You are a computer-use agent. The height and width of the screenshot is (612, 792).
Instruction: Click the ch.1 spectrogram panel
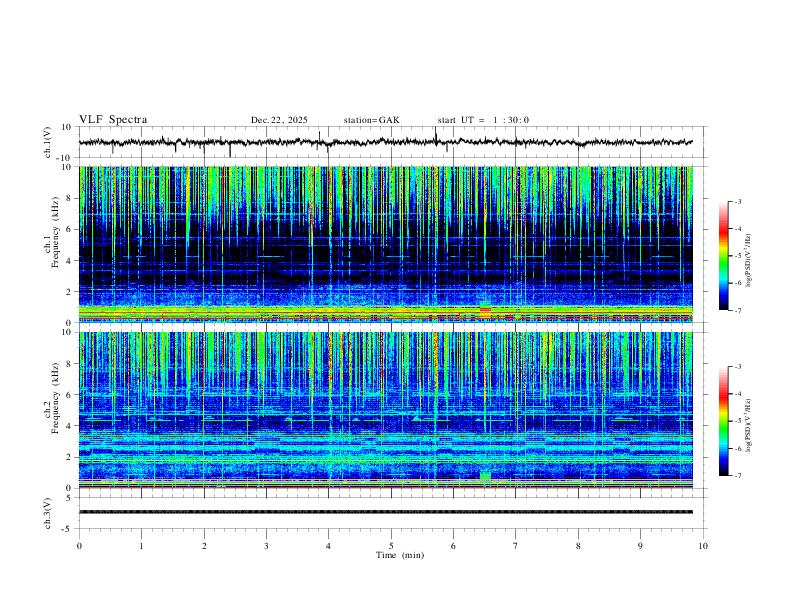[386, 244]
